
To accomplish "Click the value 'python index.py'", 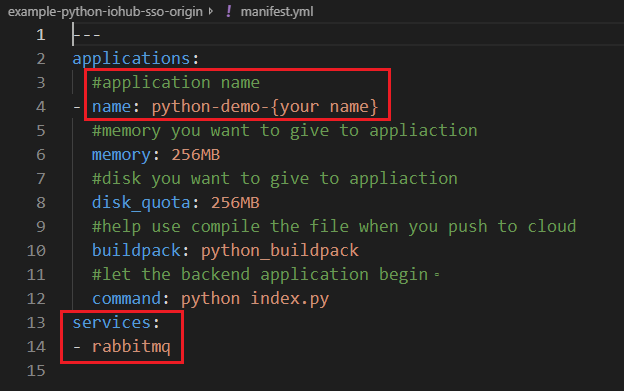I will click(255, 299).
